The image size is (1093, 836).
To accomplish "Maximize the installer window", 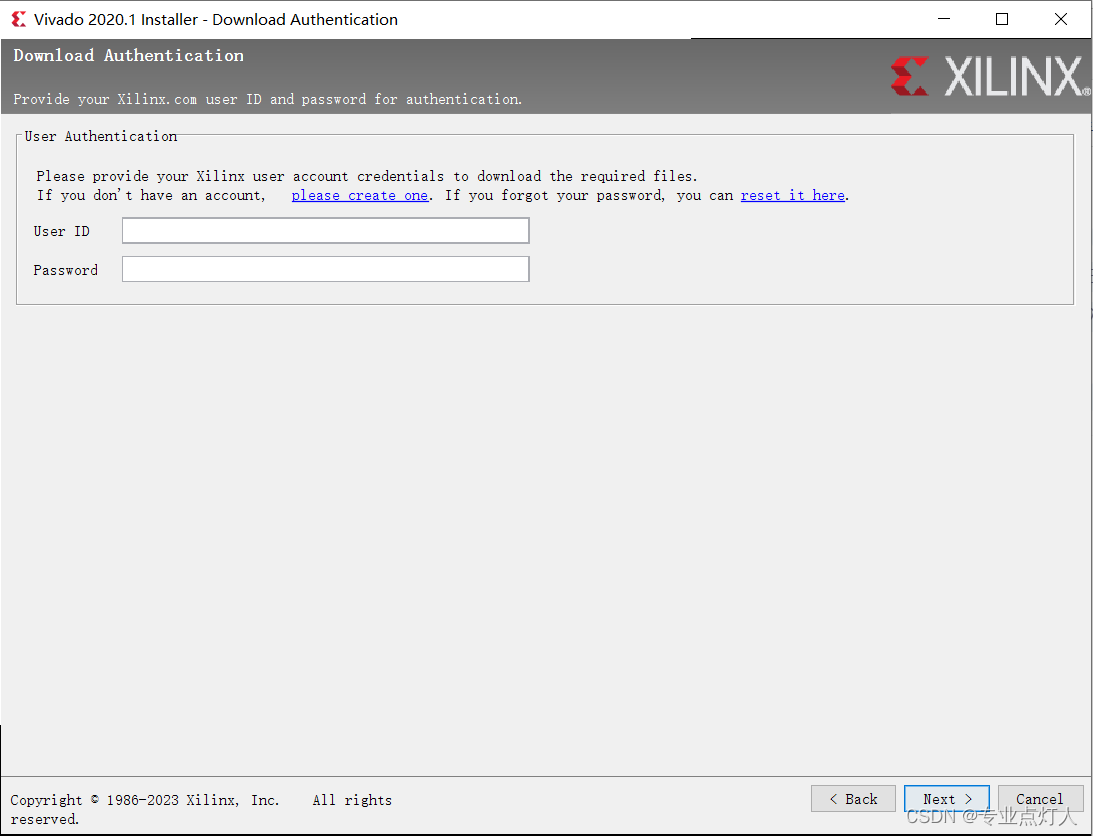I will coord(1002,19).
